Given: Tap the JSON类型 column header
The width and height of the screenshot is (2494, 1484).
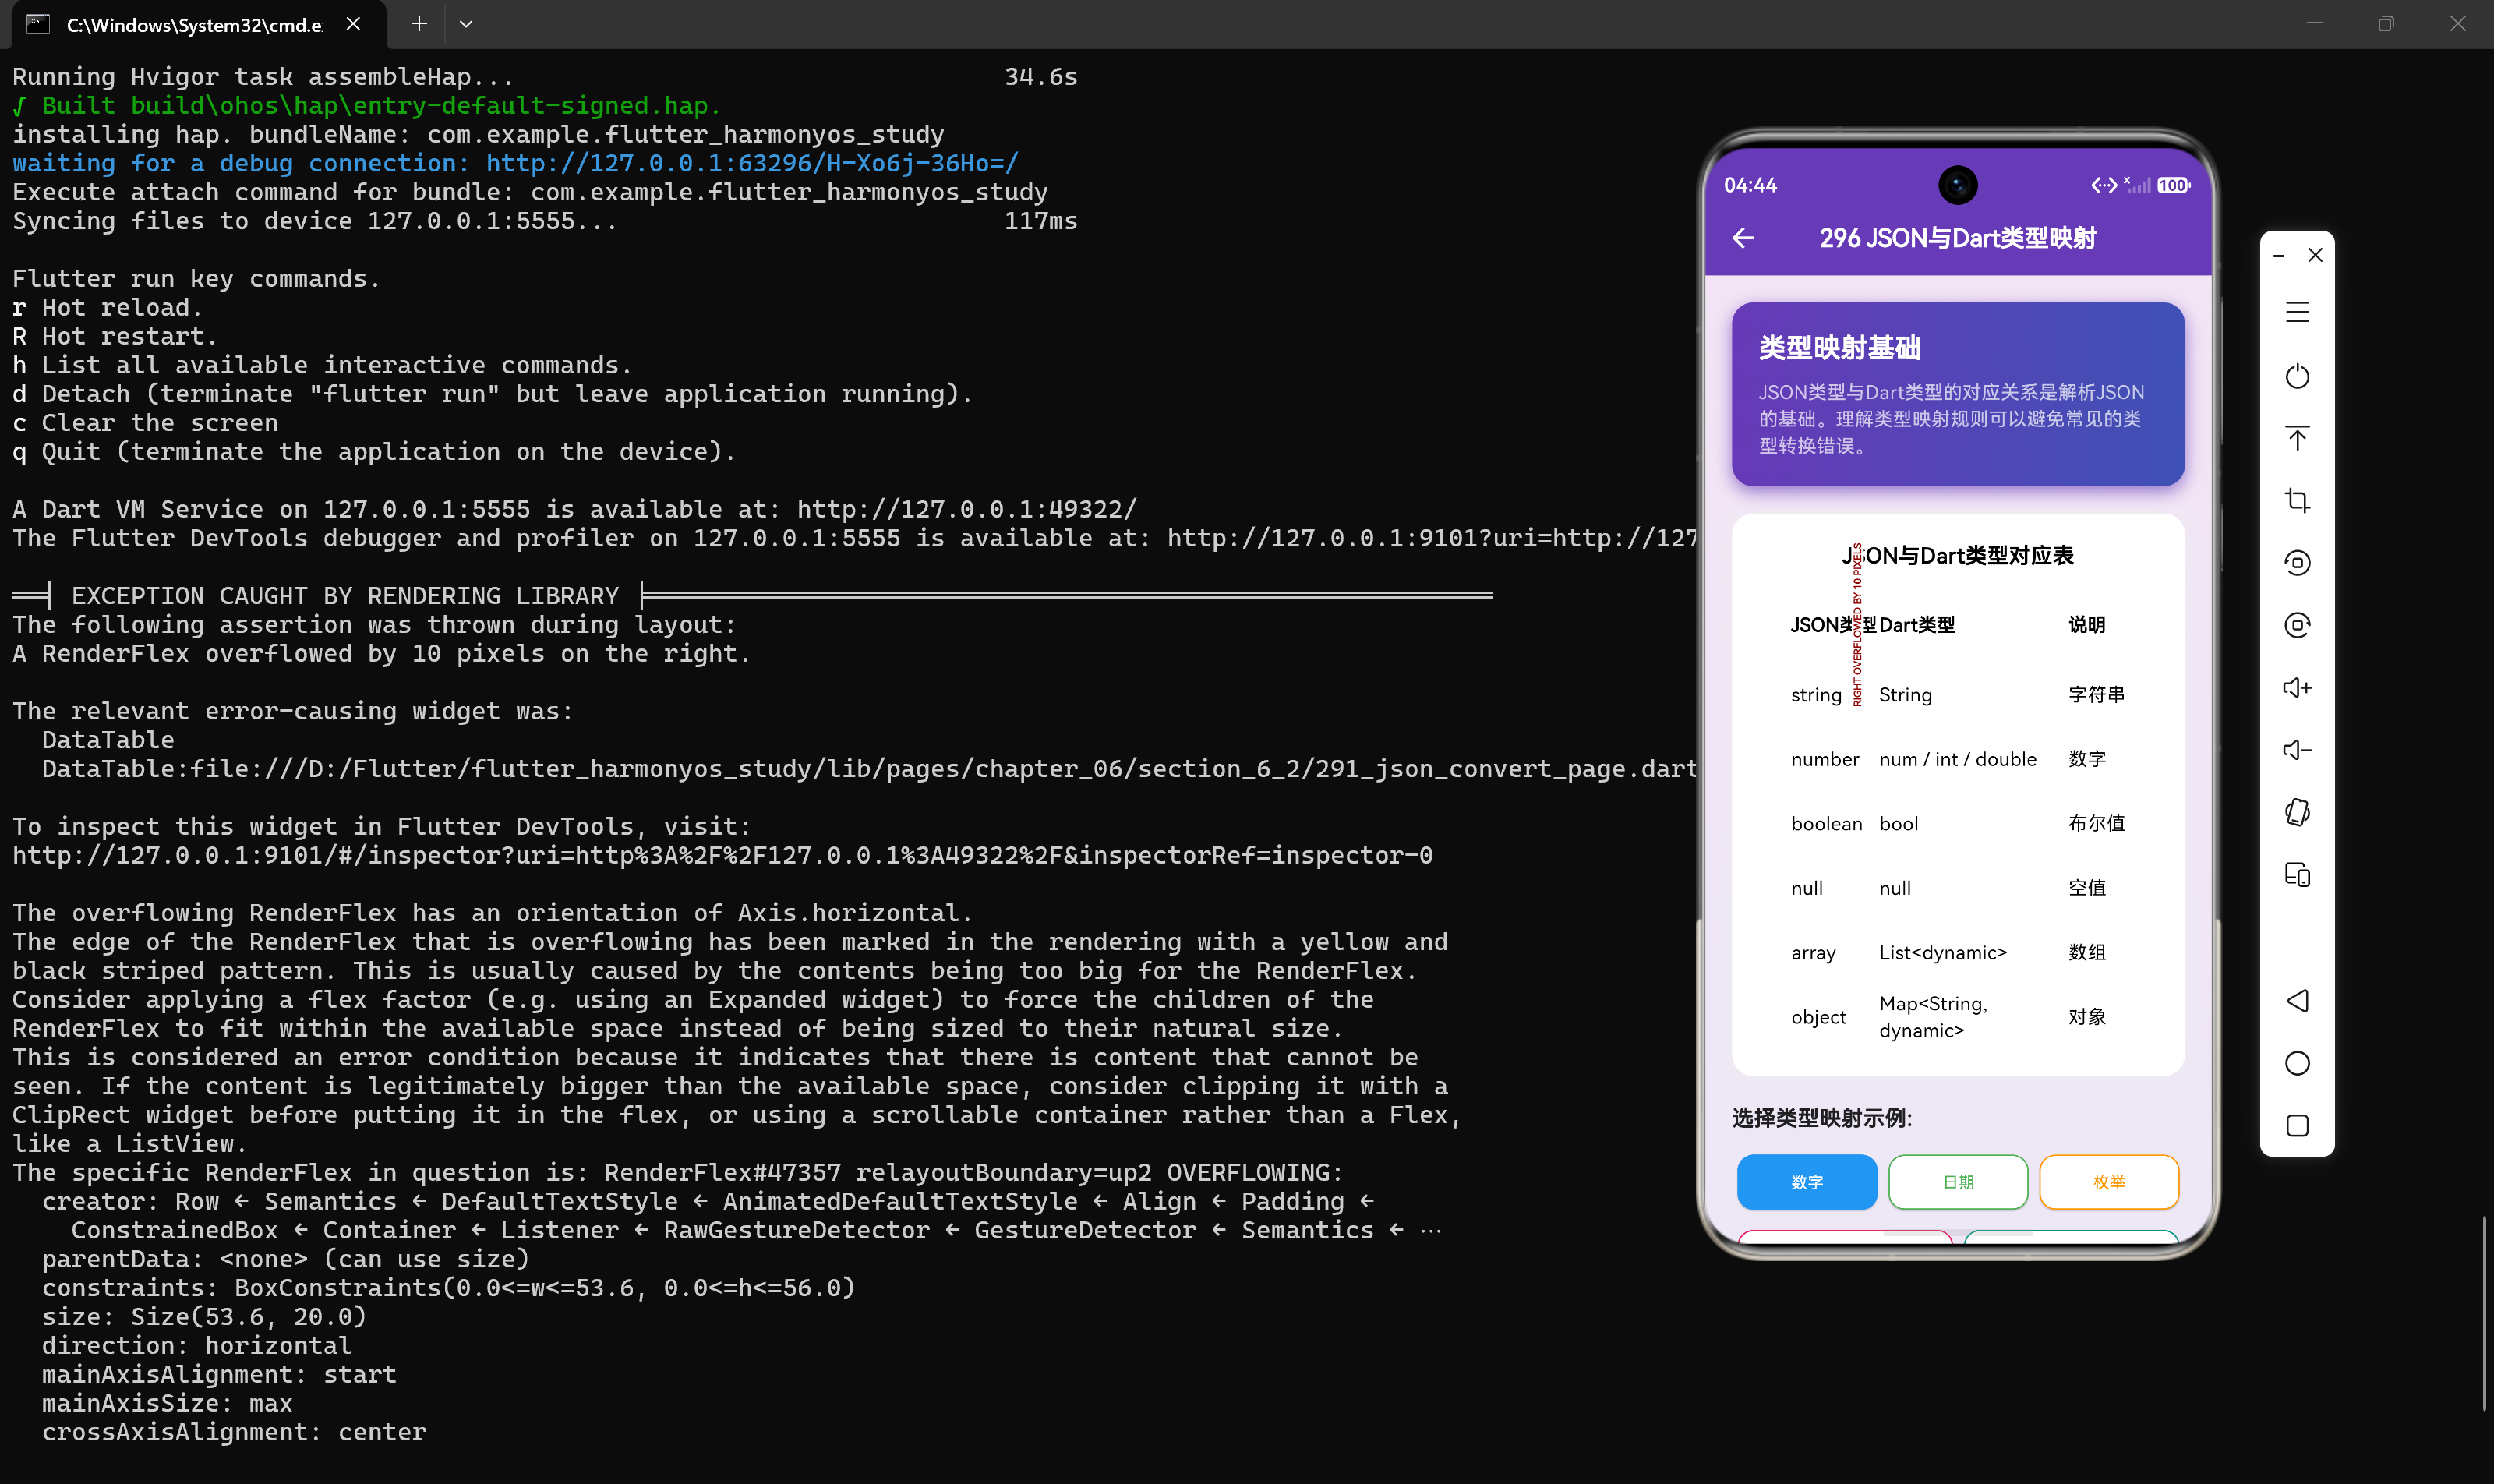Looking at the screenshot, I should click(x=1832, y=625).
